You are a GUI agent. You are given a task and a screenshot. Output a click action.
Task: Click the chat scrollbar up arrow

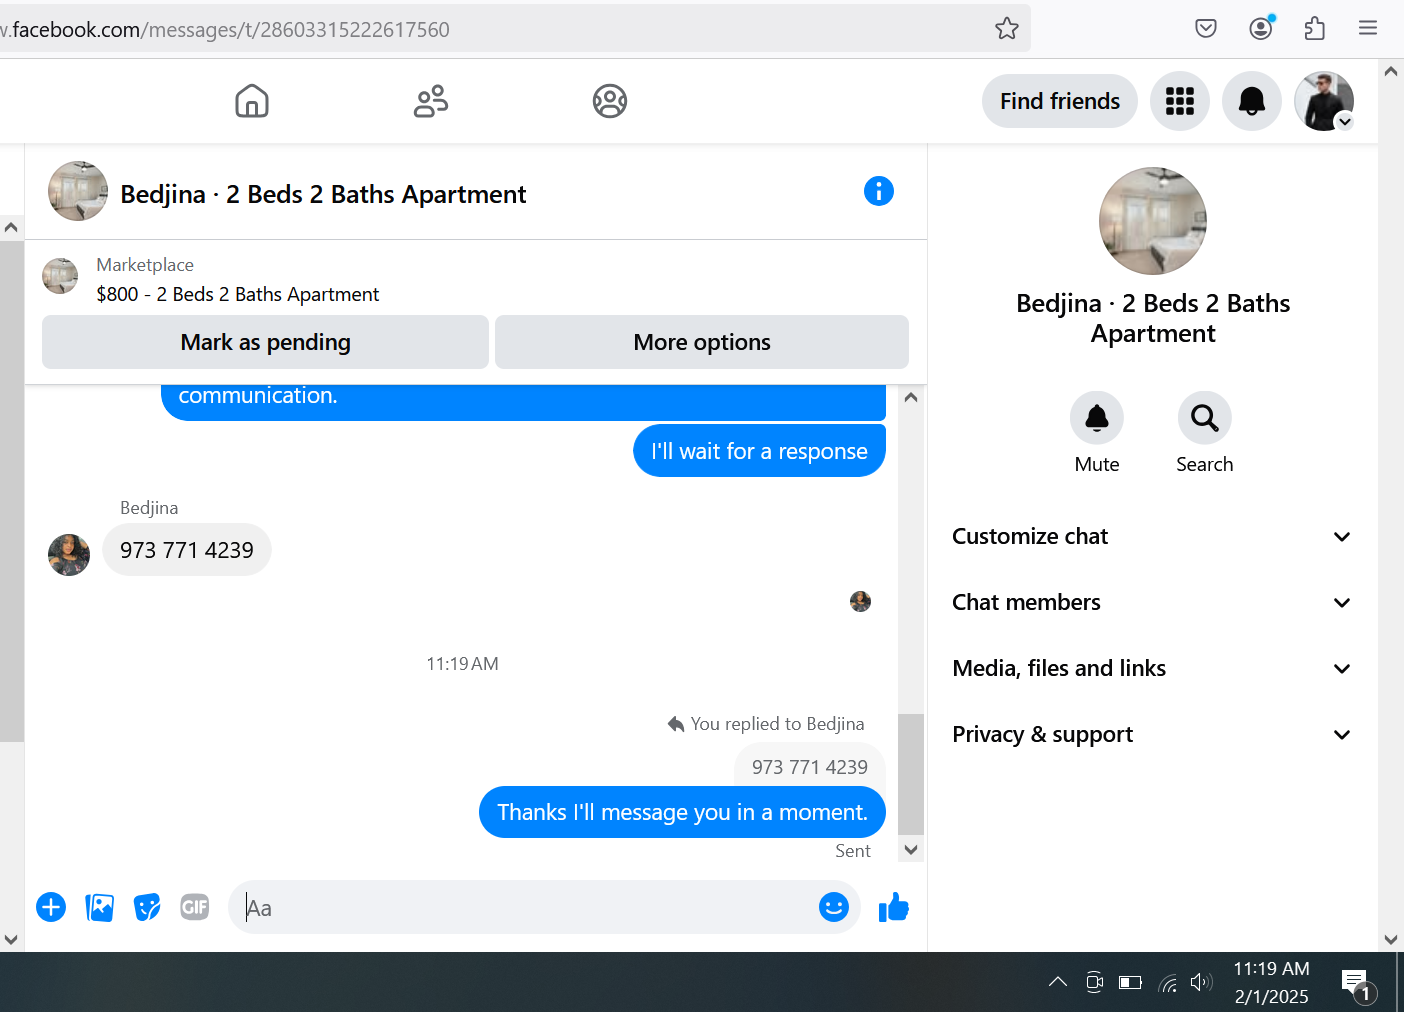911,397
